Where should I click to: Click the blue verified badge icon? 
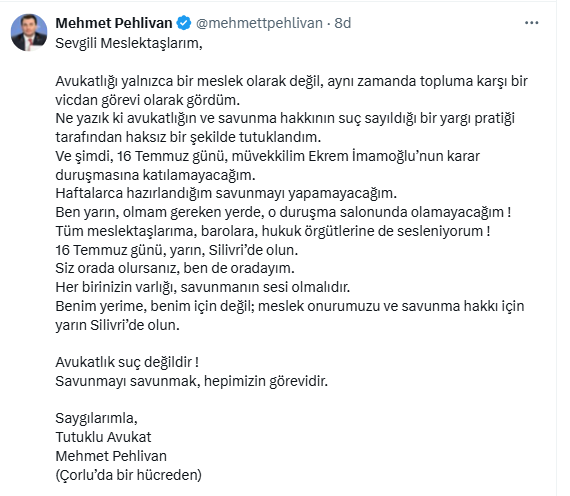coord(184,23)
